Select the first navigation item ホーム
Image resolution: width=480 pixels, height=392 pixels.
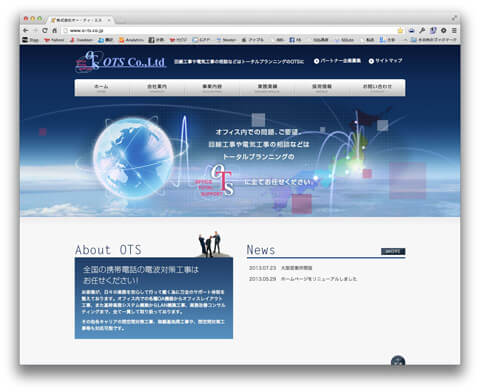point(102,88)
